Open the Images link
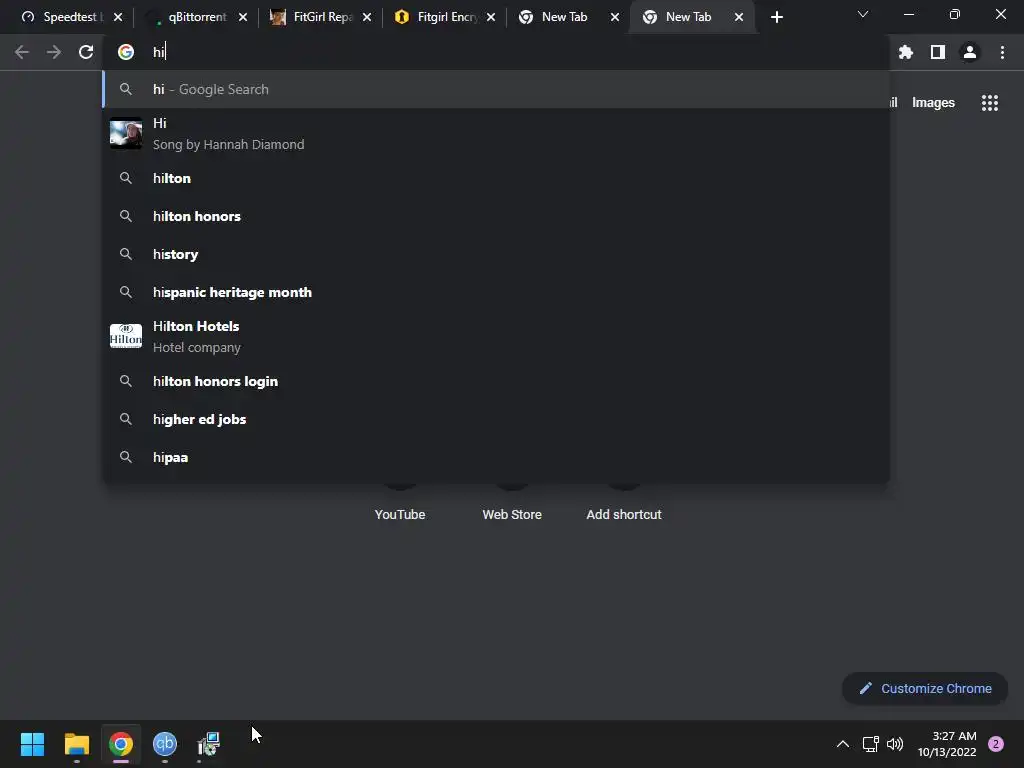This screenshot has width=1024, height=768. (x=933, y=103)
